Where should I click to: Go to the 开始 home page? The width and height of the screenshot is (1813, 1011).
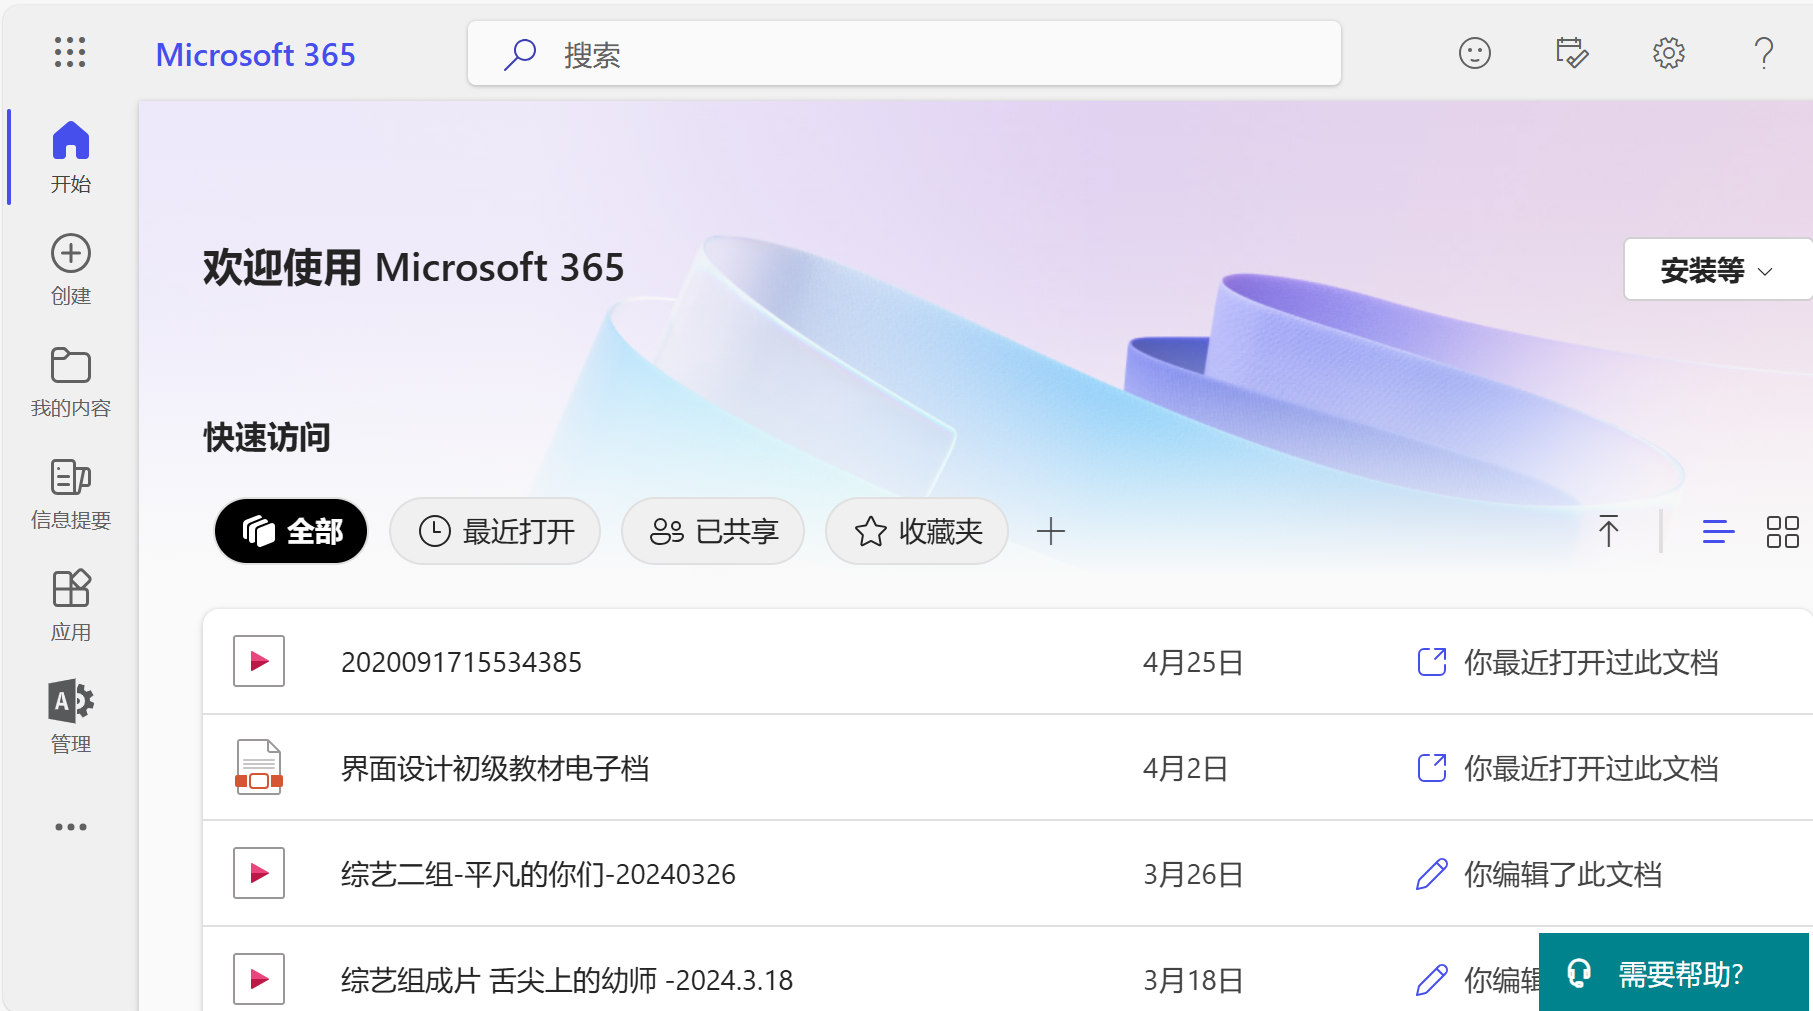(70, 155)
